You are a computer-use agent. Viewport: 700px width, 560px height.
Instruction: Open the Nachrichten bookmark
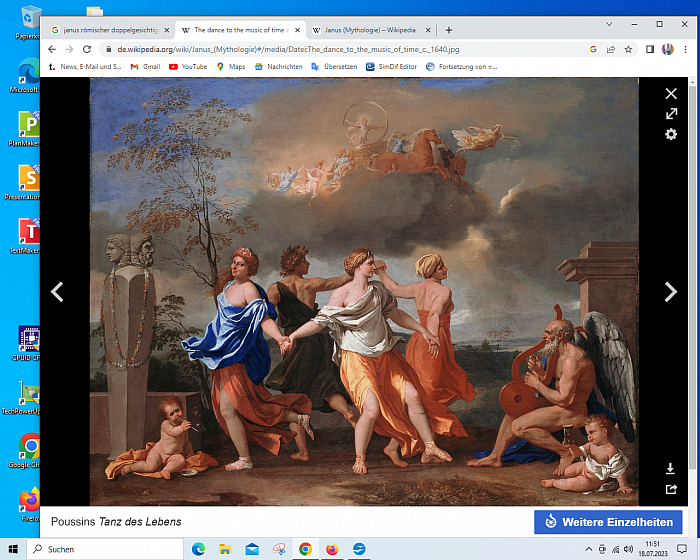pos(279,67)
